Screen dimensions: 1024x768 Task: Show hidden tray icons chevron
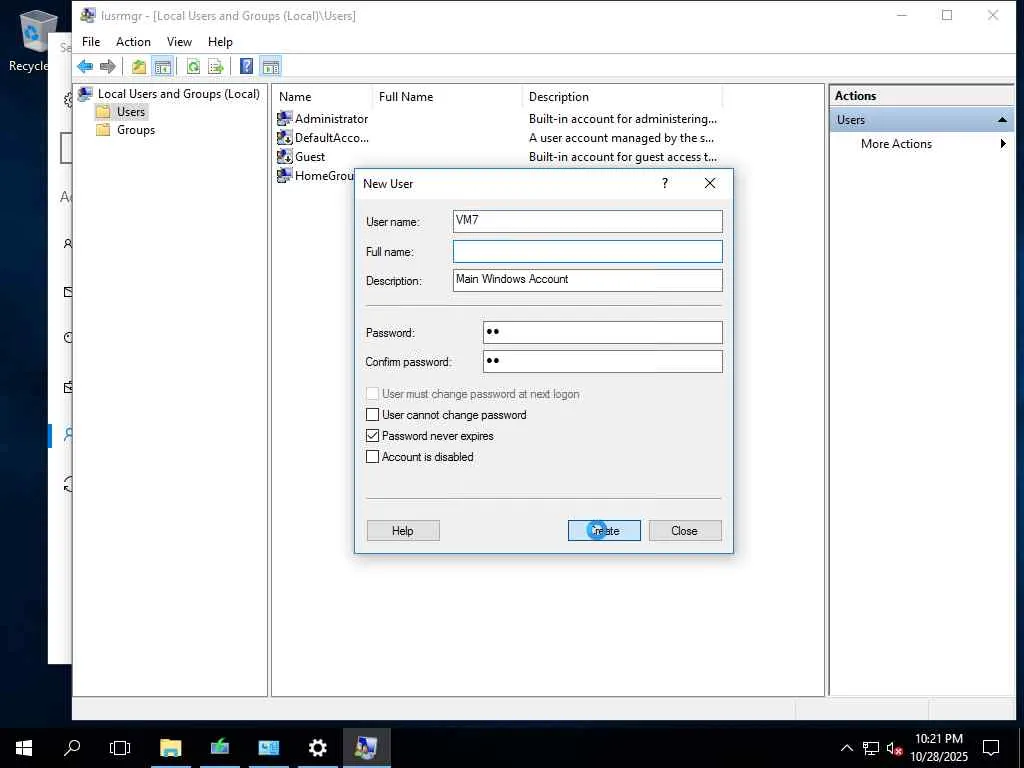click(846, 748)
